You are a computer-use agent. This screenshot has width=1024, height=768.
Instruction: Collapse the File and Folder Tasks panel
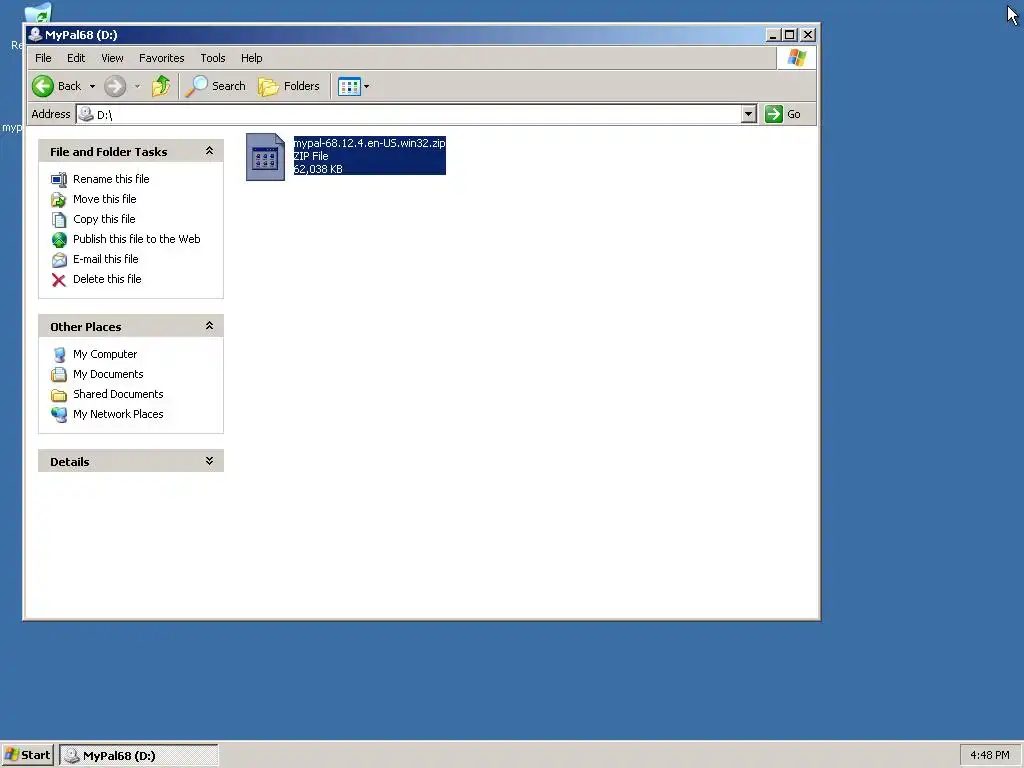tap(209, 151)
